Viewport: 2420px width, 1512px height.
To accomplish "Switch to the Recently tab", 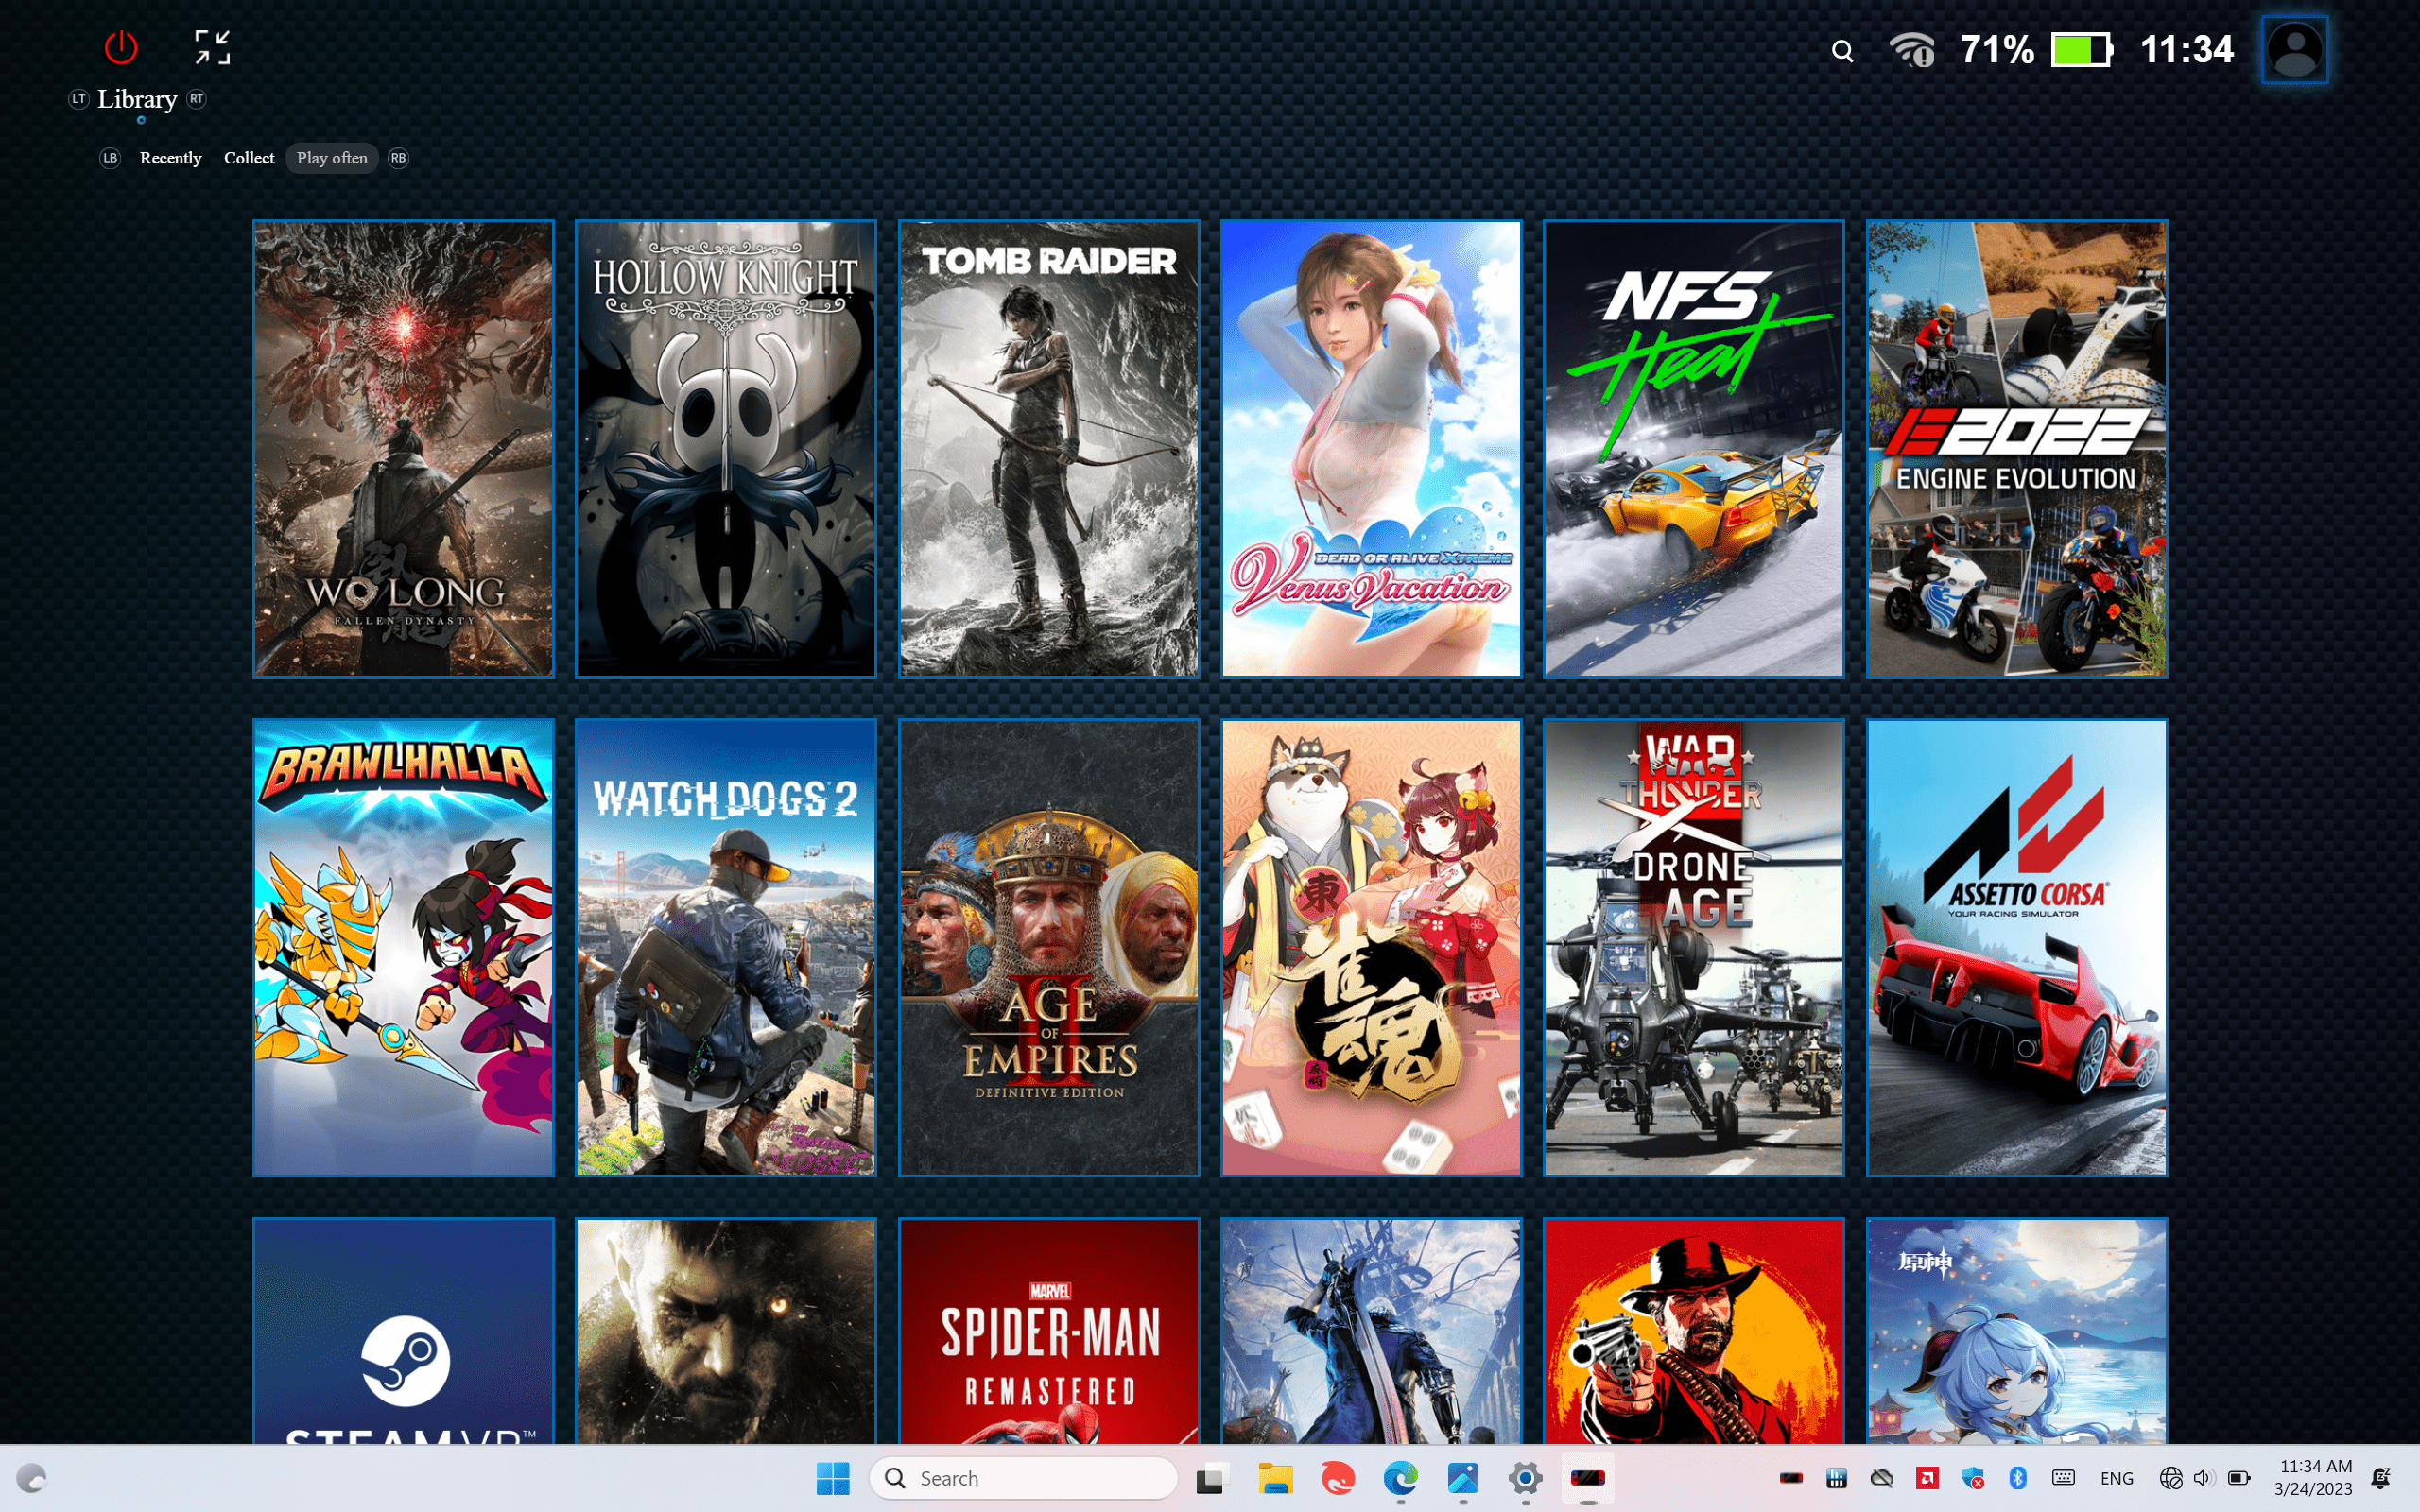I will [170, 158].
